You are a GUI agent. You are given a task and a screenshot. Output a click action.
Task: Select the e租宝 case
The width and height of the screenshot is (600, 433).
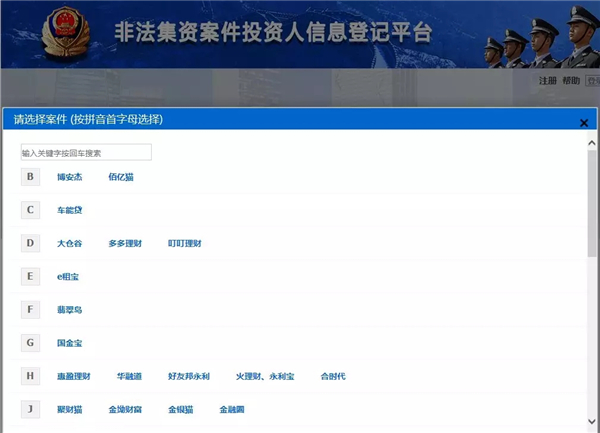[x=69, y=276]
